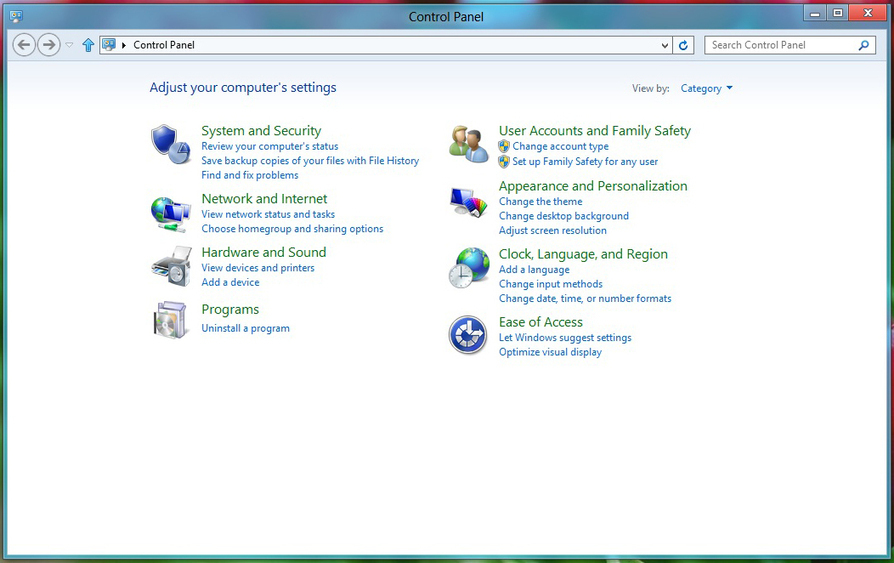Open the address bar history dropdown arrow
The height and width of the screenshot is (563, 894).
click(x=666, y=45)
